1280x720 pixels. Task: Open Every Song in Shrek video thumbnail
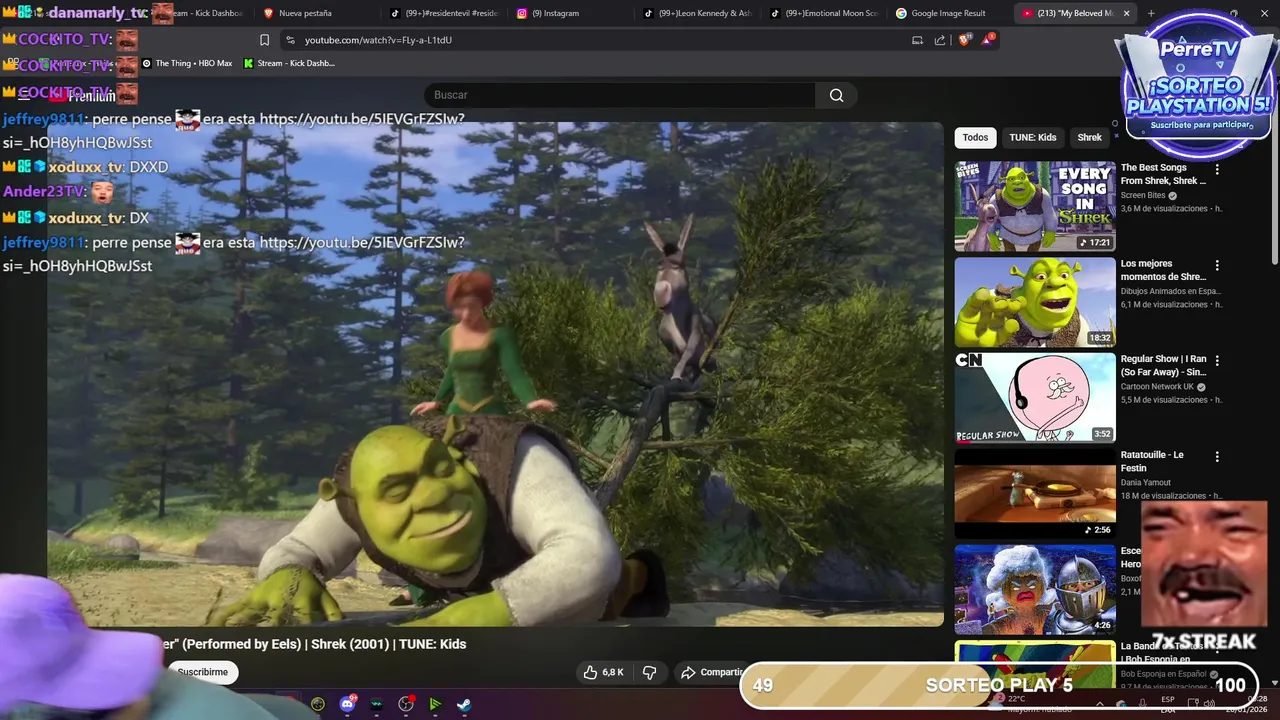pyautogui.click(x=1035, y=206)
